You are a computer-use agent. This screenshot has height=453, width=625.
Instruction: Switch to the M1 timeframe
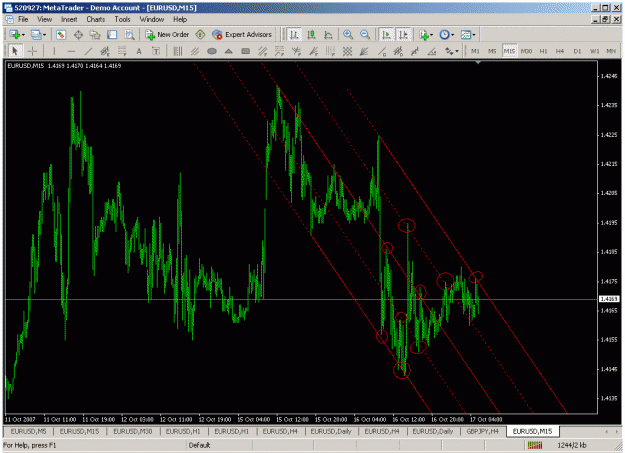click(x=475, y=51)
